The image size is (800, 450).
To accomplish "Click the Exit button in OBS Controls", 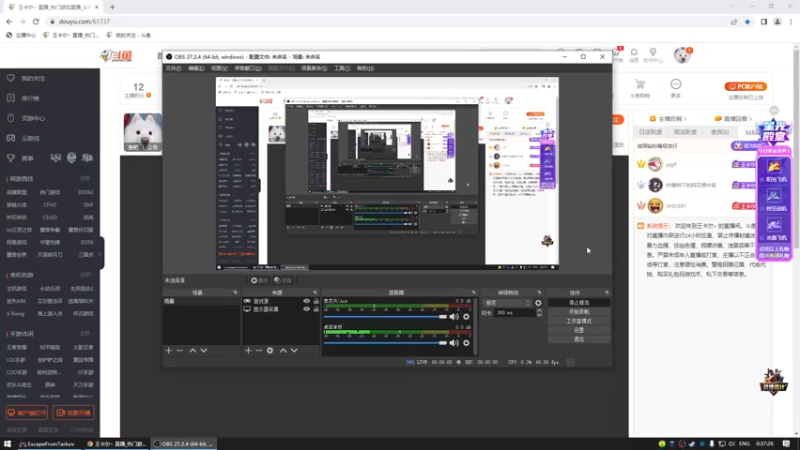I will pyautogui.click(x=579, y=339).
